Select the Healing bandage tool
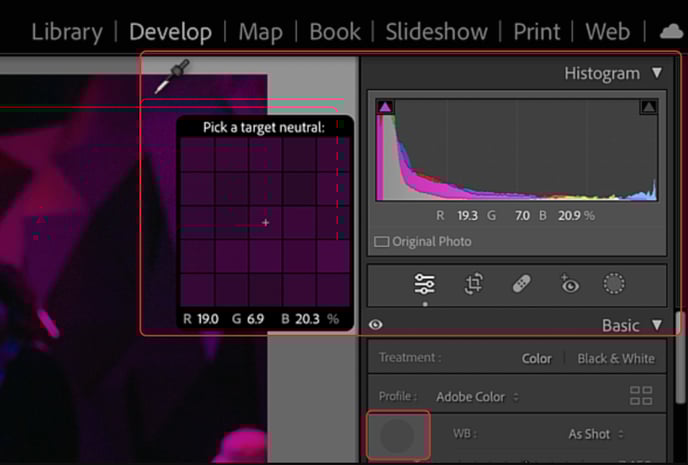The width and height of the screenshot is (688, 465). point(522,284)
